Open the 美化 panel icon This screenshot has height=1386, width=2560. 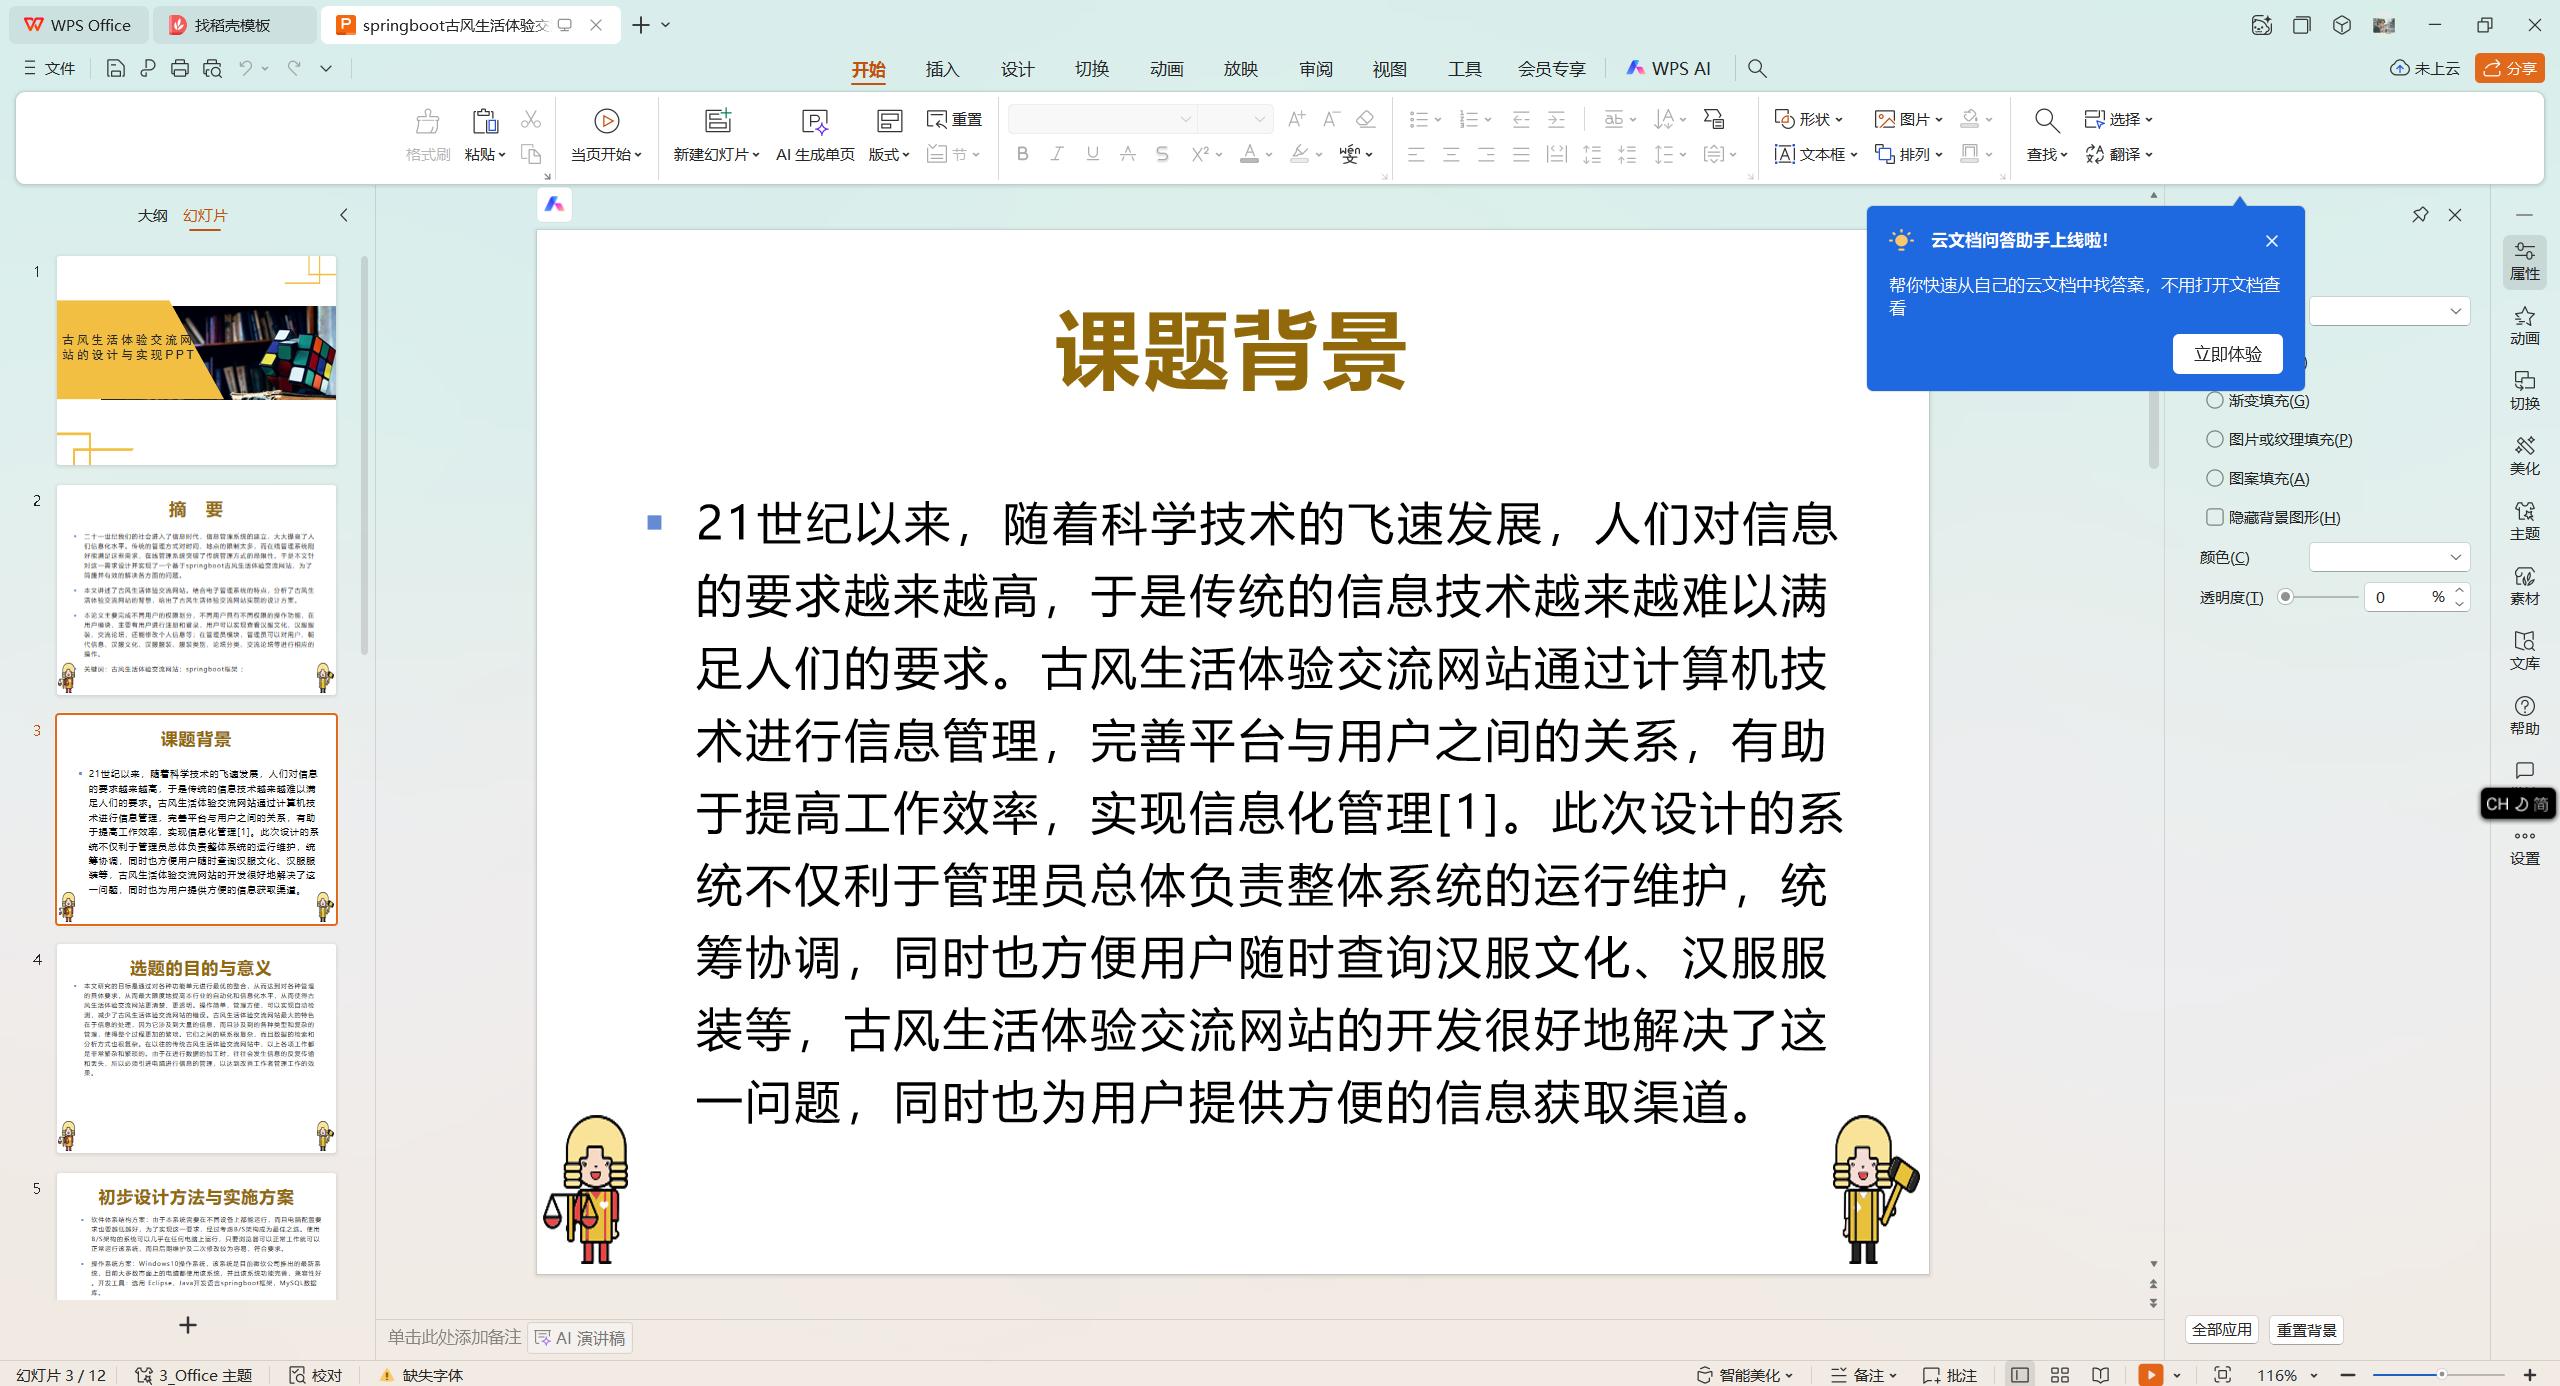point(2524,455)
